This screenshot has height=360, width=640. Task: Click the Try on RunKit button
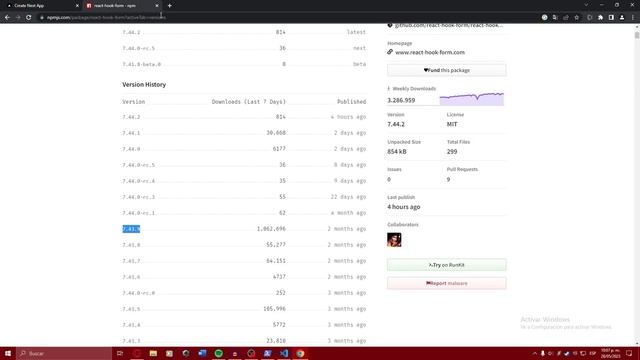click(x=447, y=265)
